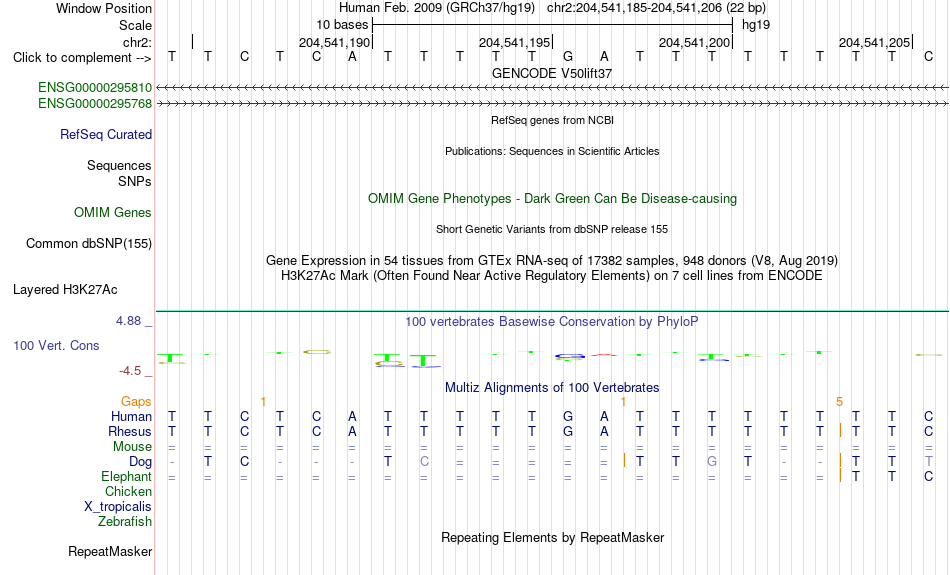Click the PhyloP -4.5 lower limit value
Viewport: 950px width, 575px height.
(x=130, y=371)
